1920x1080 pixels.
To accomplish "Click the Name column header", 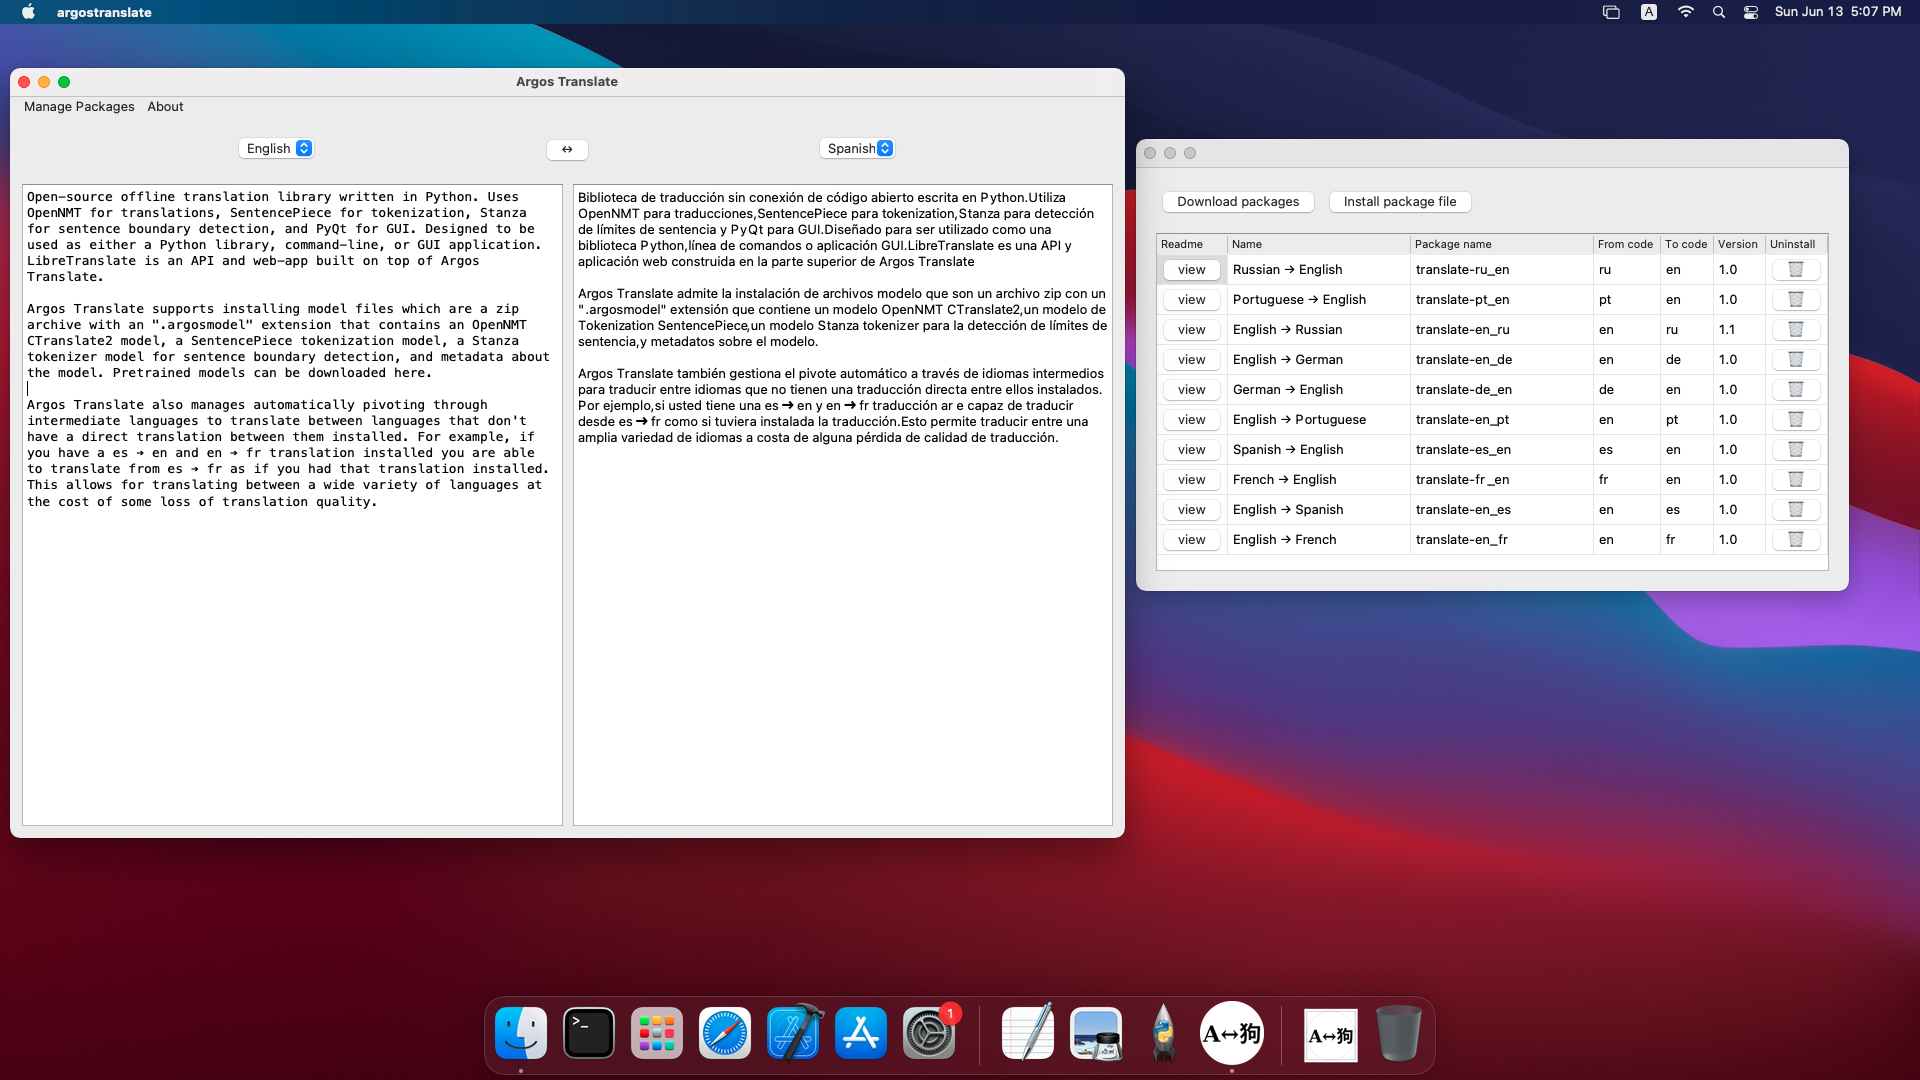I will click(x=1319, y=244).
